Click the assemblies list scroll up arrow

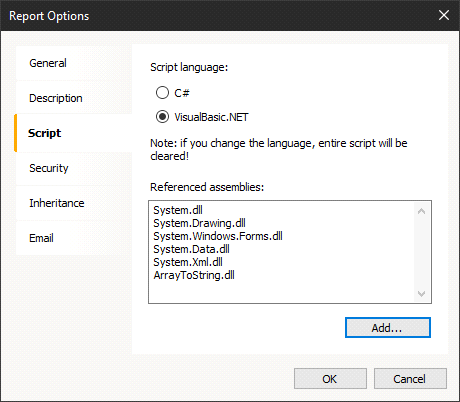[421, 211]
